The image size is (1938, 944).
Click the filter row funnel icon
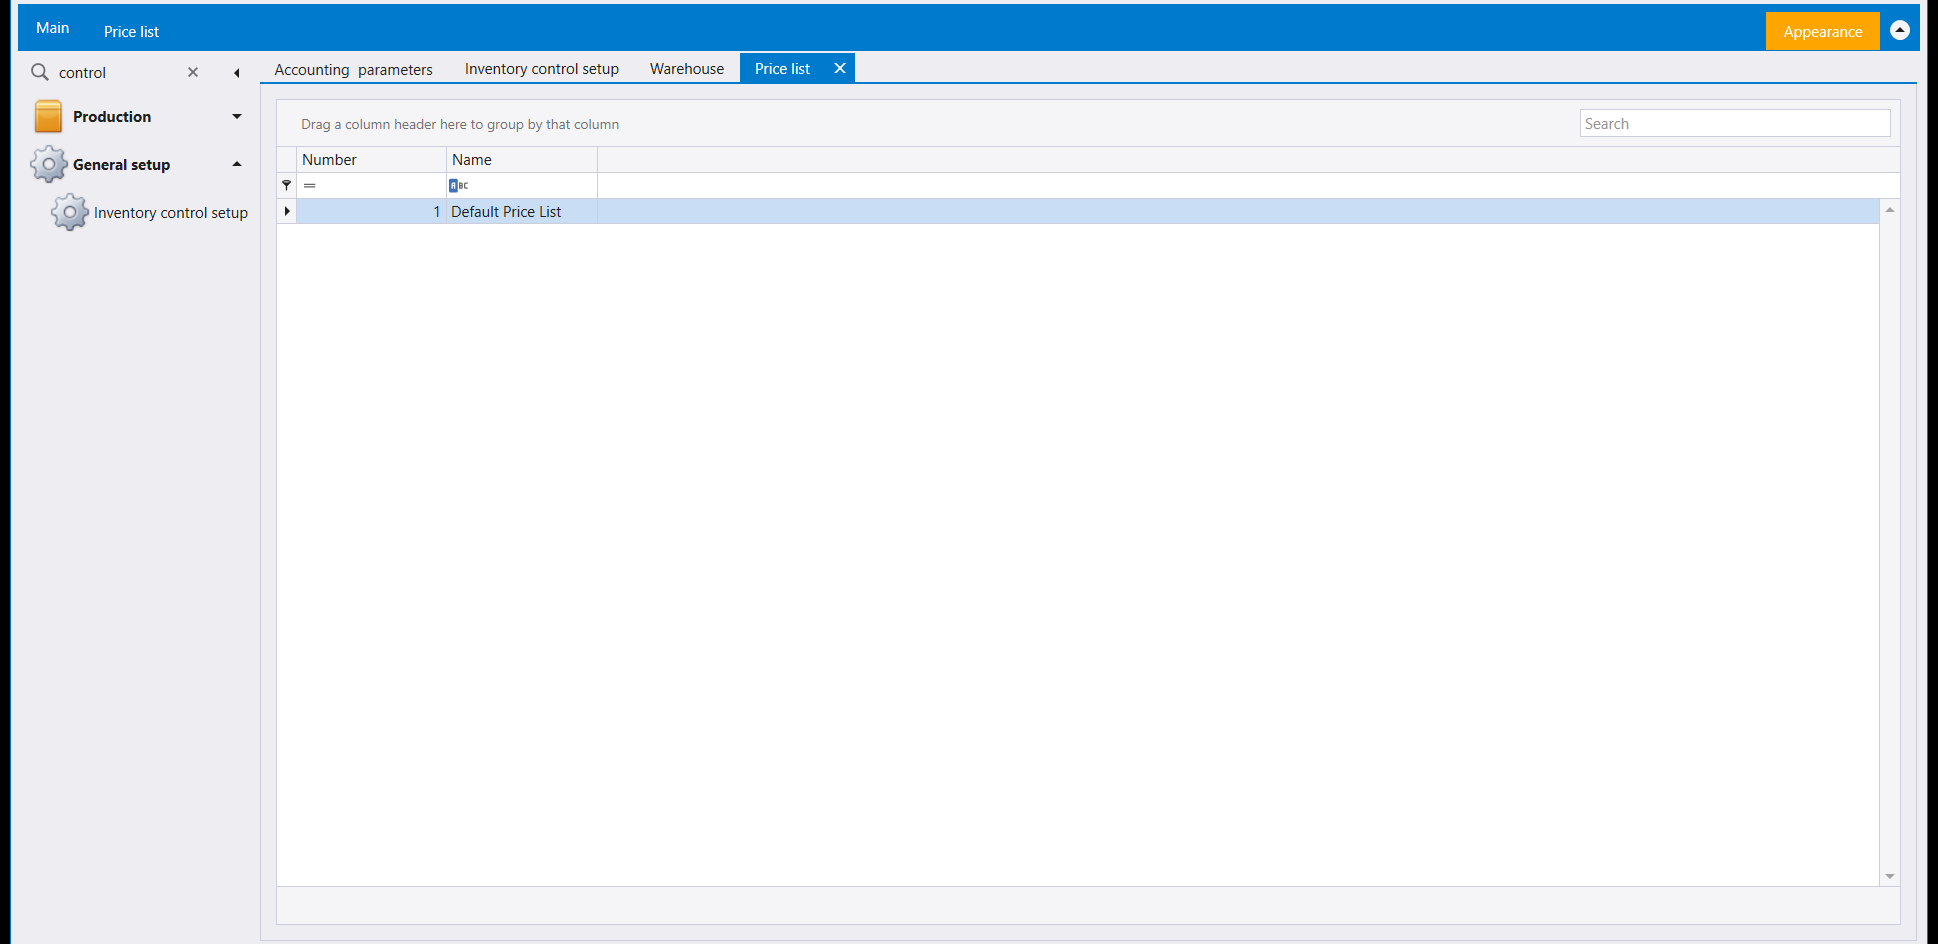point(287,185)
